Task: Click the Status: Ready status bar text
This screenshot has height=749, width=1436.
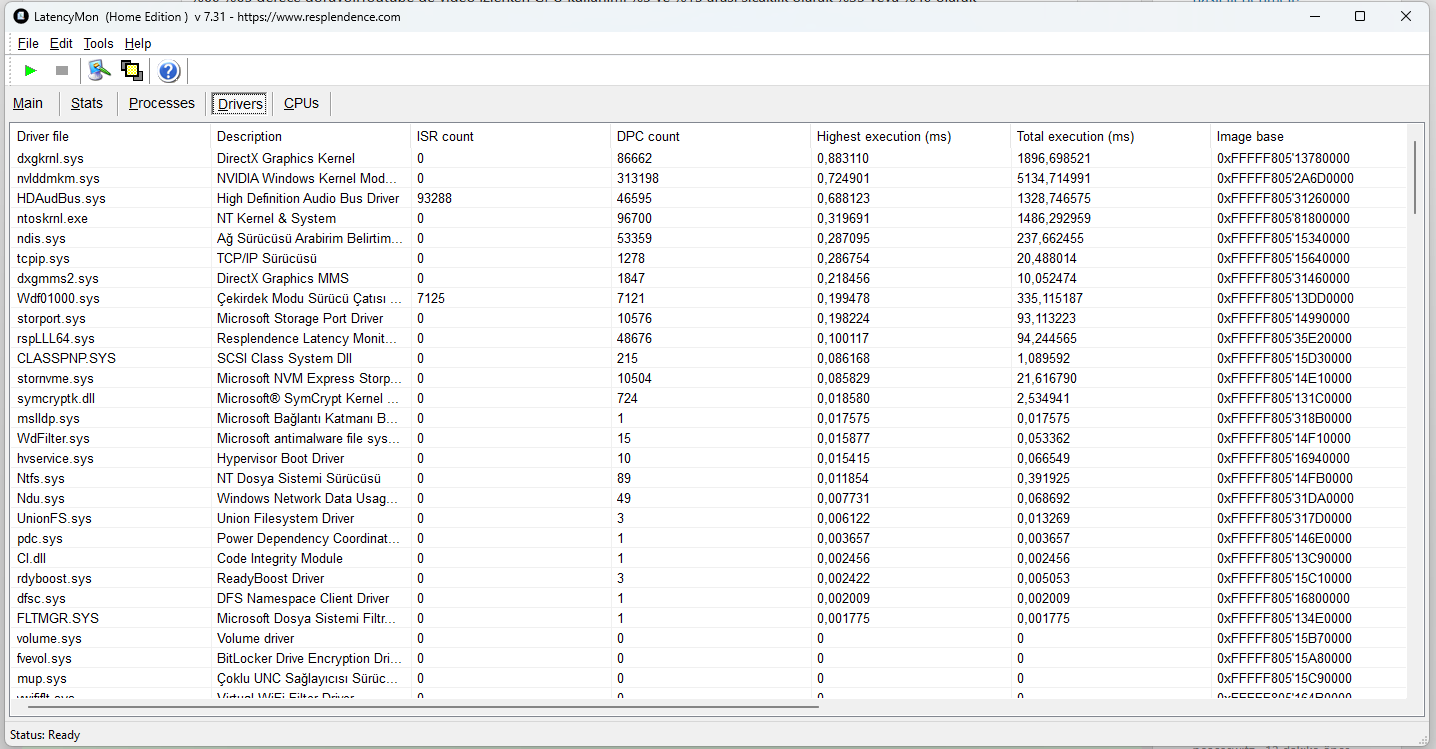Action: pos(45,735)
